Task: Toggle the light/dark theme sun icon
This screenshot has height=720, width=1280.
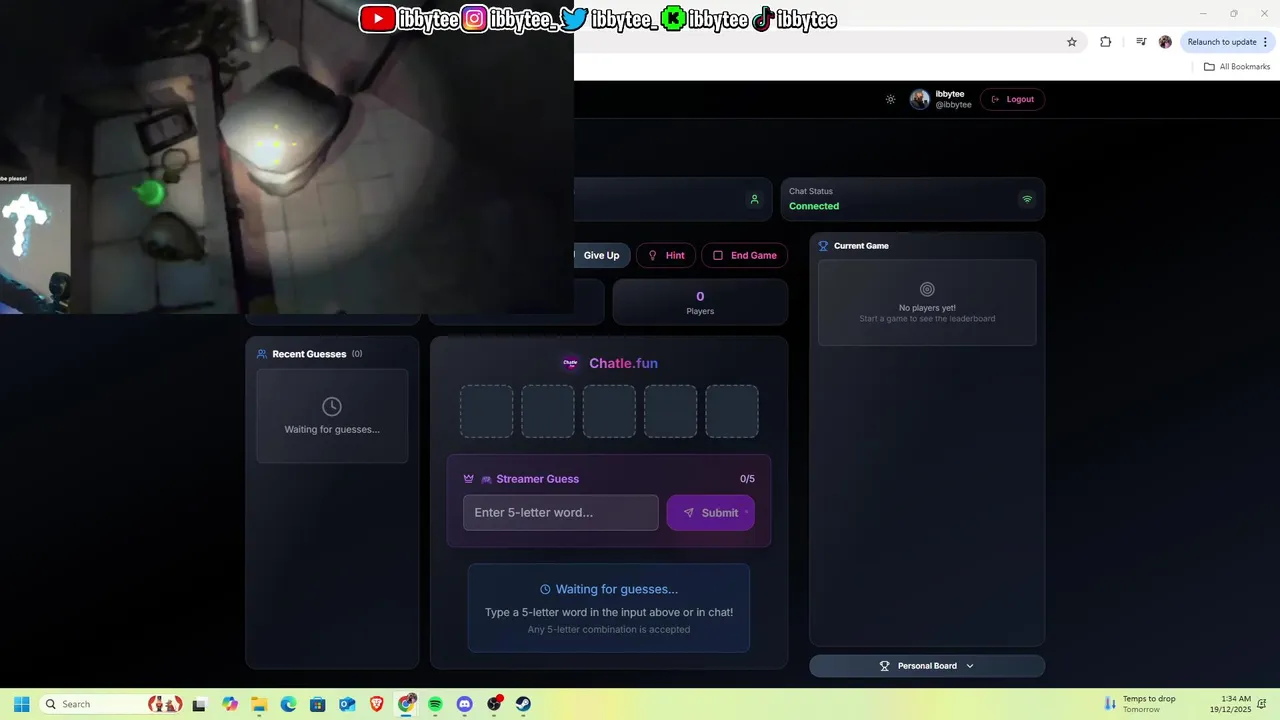Action: [x=890, y=99]
